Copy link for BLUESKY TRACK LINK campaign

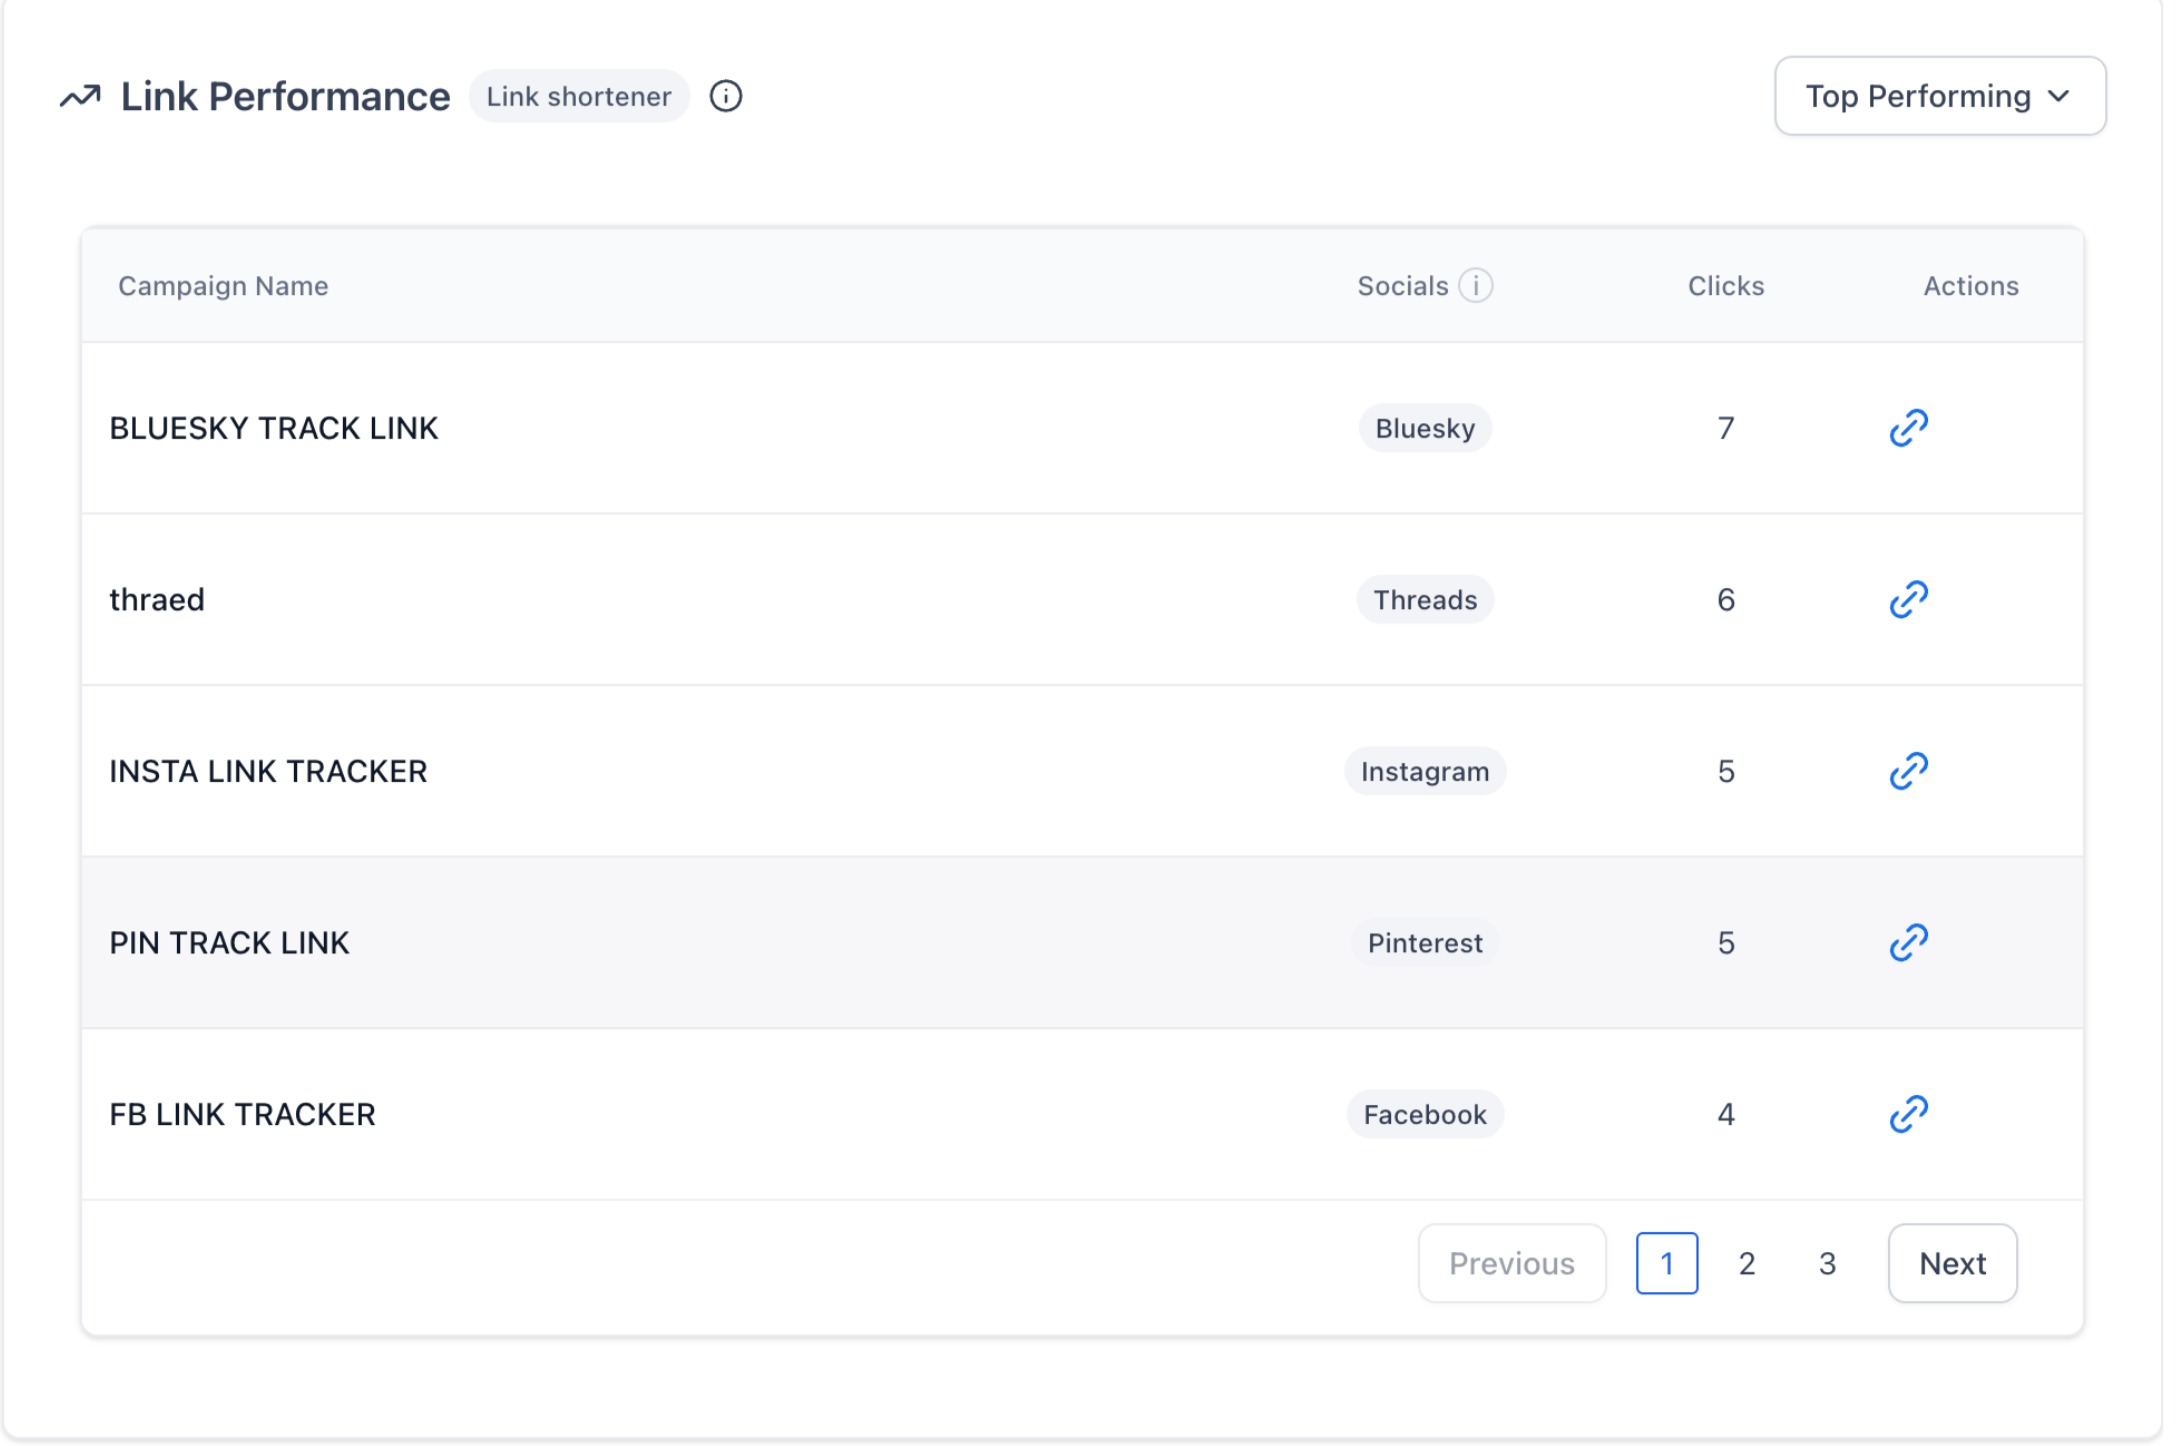(x=1908, y=428)
